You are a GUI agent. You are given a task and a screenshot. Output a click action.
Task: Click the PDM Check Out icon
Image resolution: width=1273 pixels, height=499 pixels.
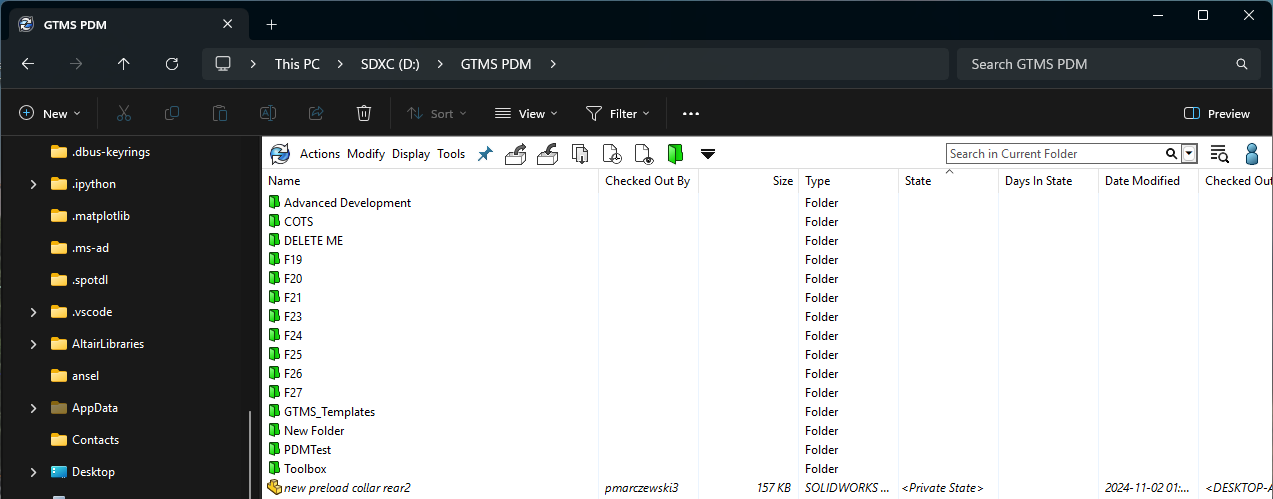pos(515,154)
